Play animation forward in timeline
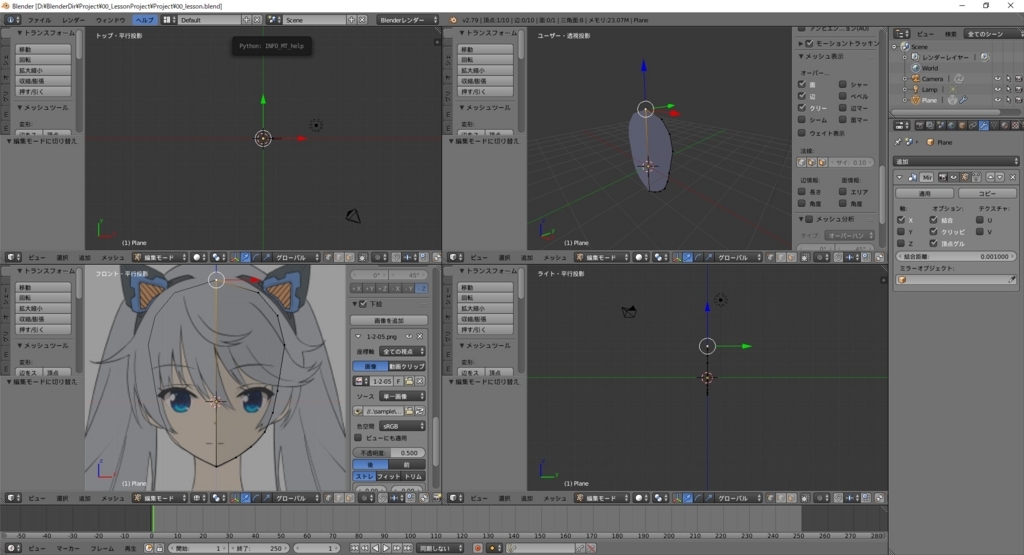1024x555 pixels. (x=386, y=548)
